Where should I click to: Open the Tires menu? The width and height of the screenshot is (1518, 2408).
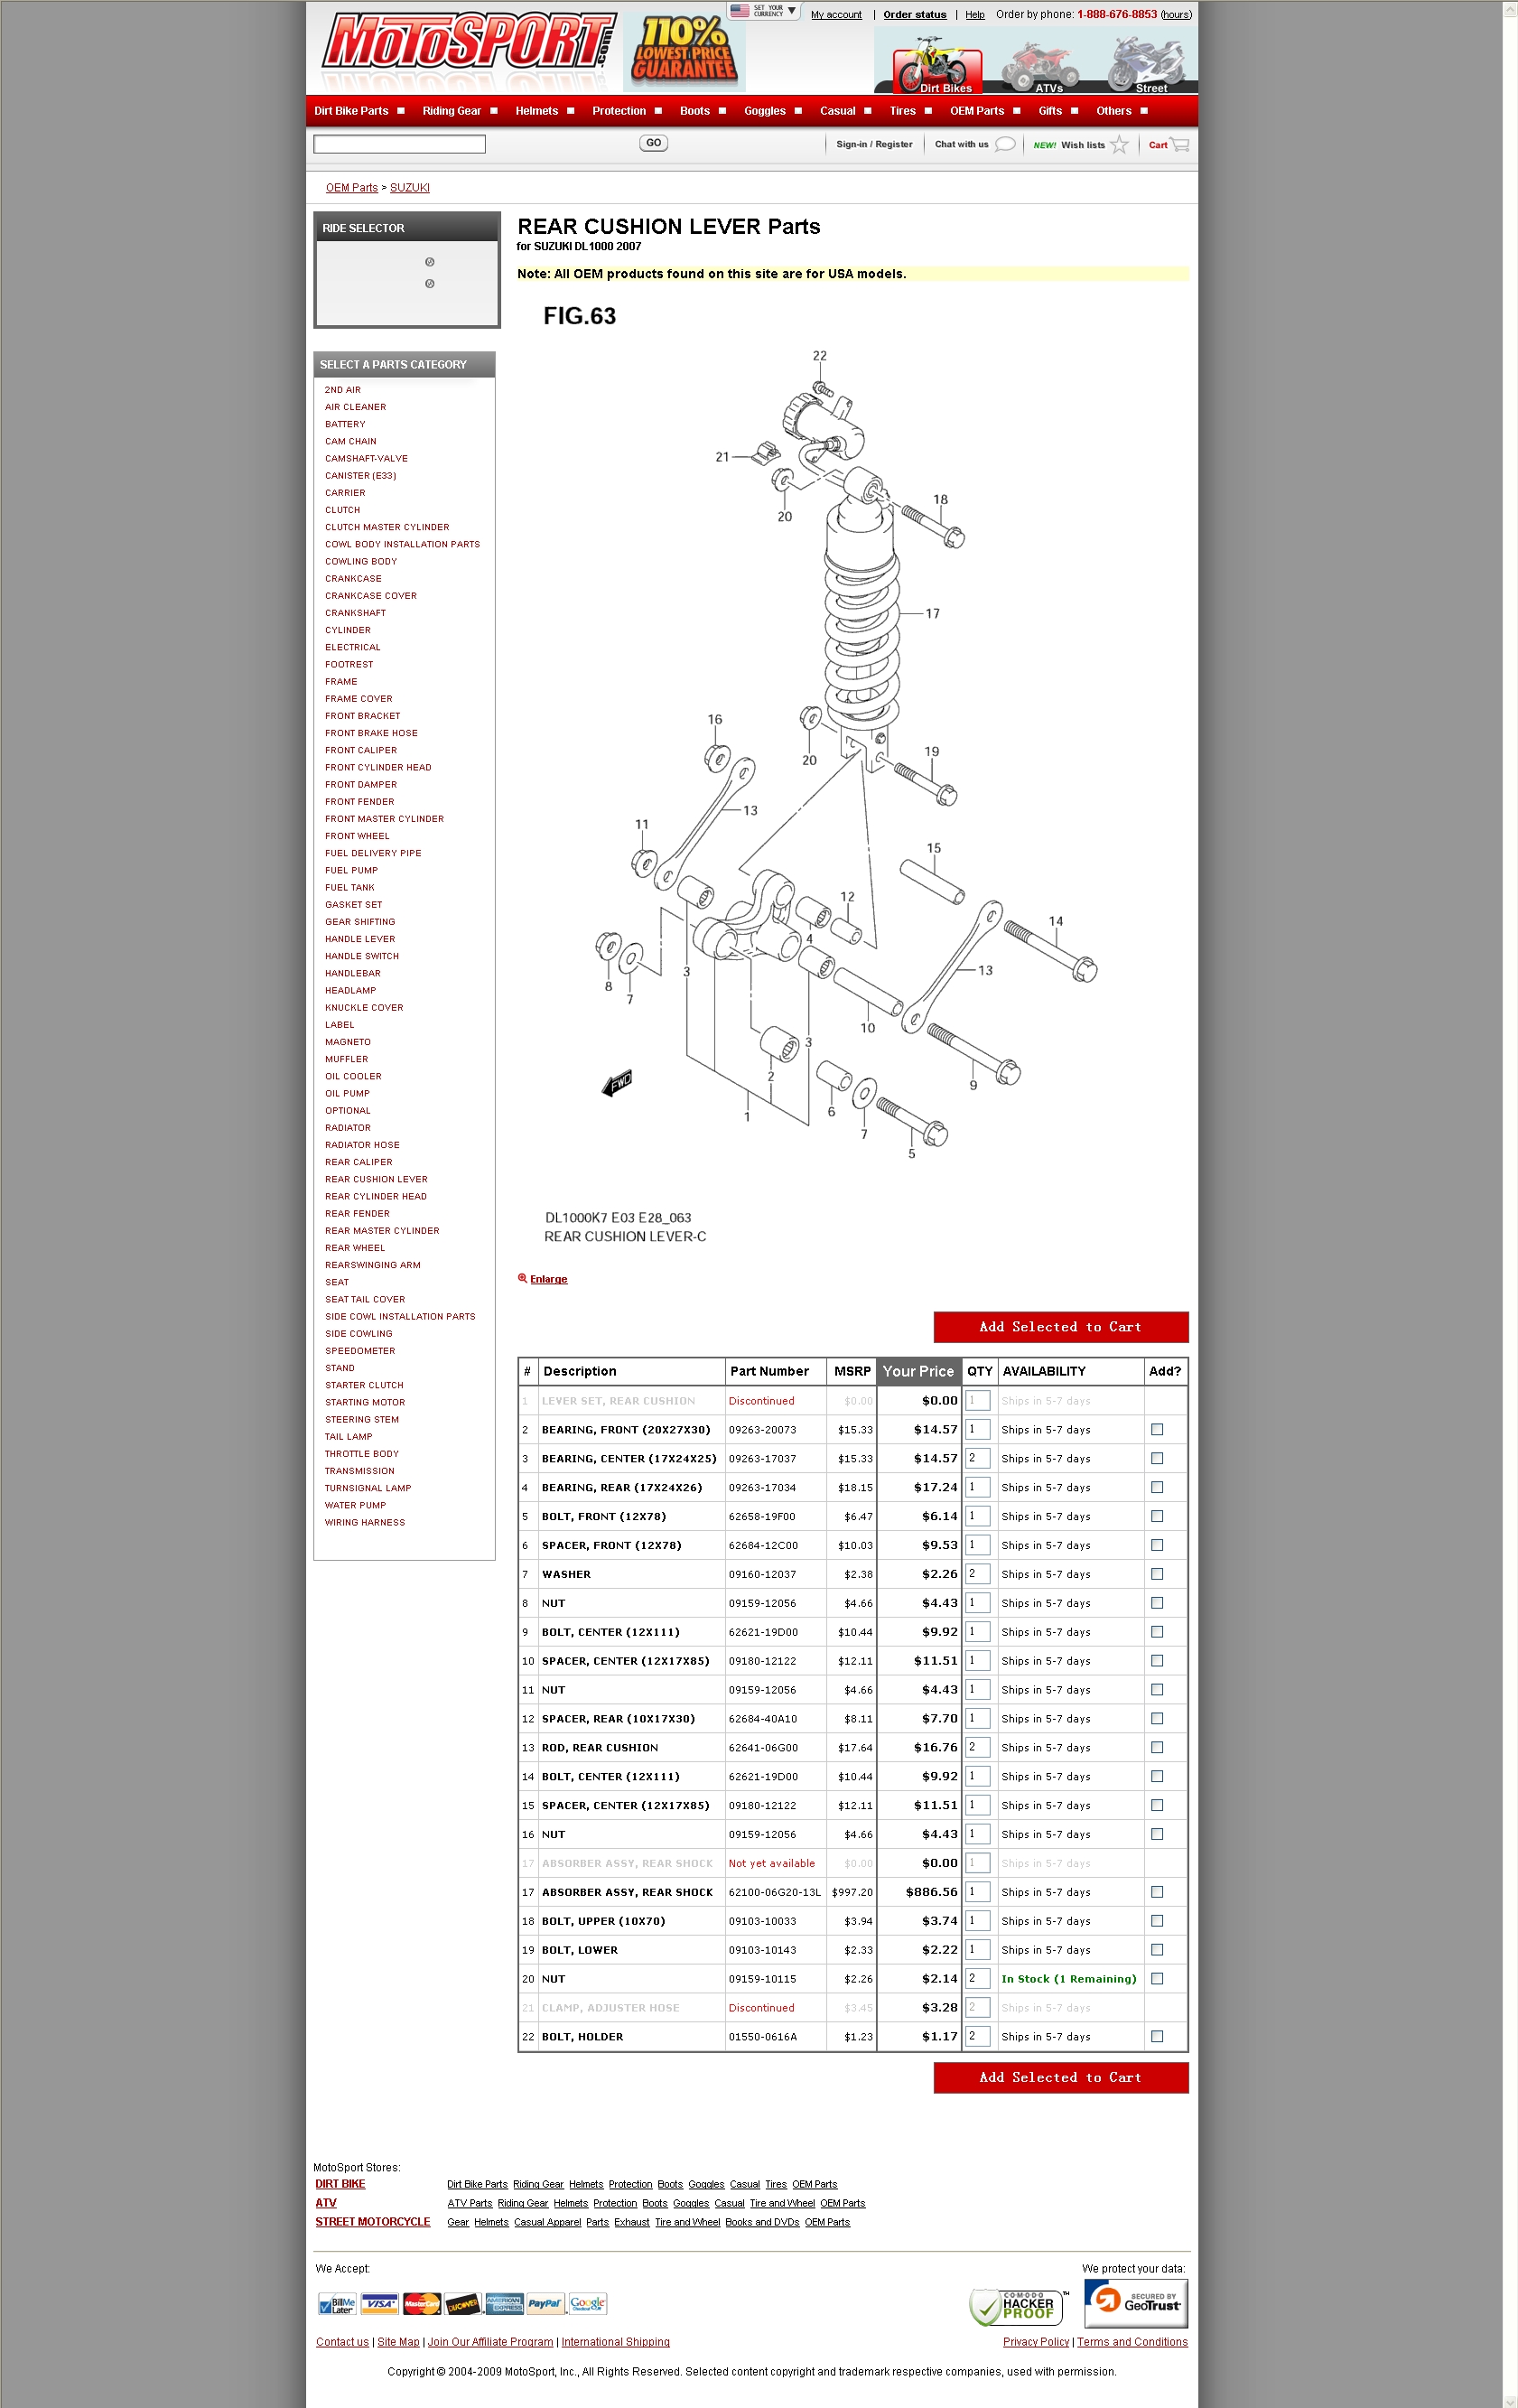point(903,111)
